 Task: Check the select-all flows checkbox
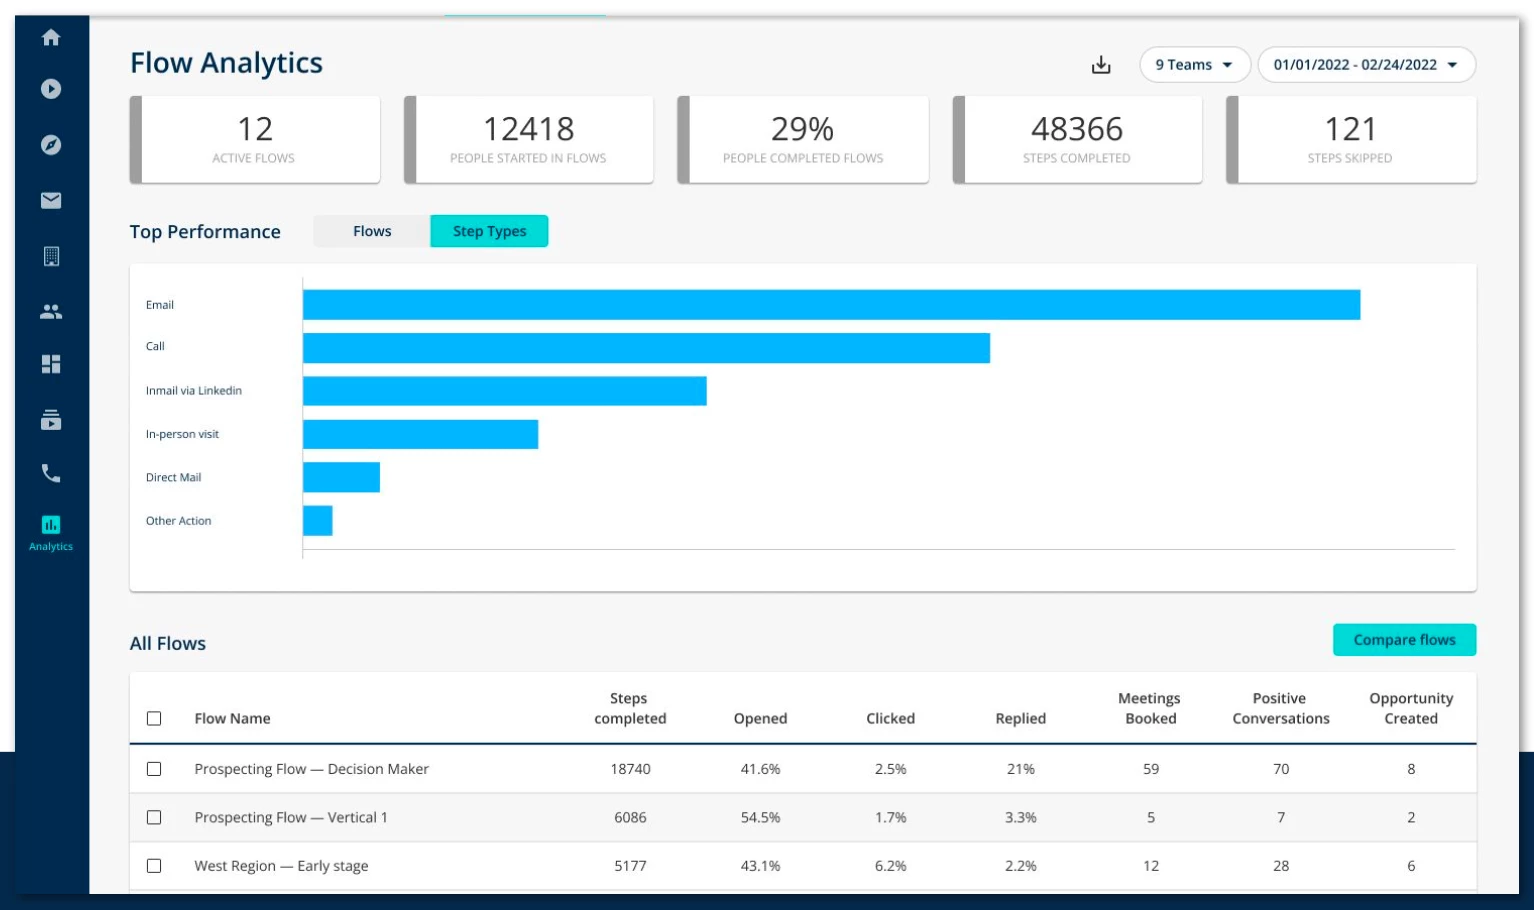point(154,718)
